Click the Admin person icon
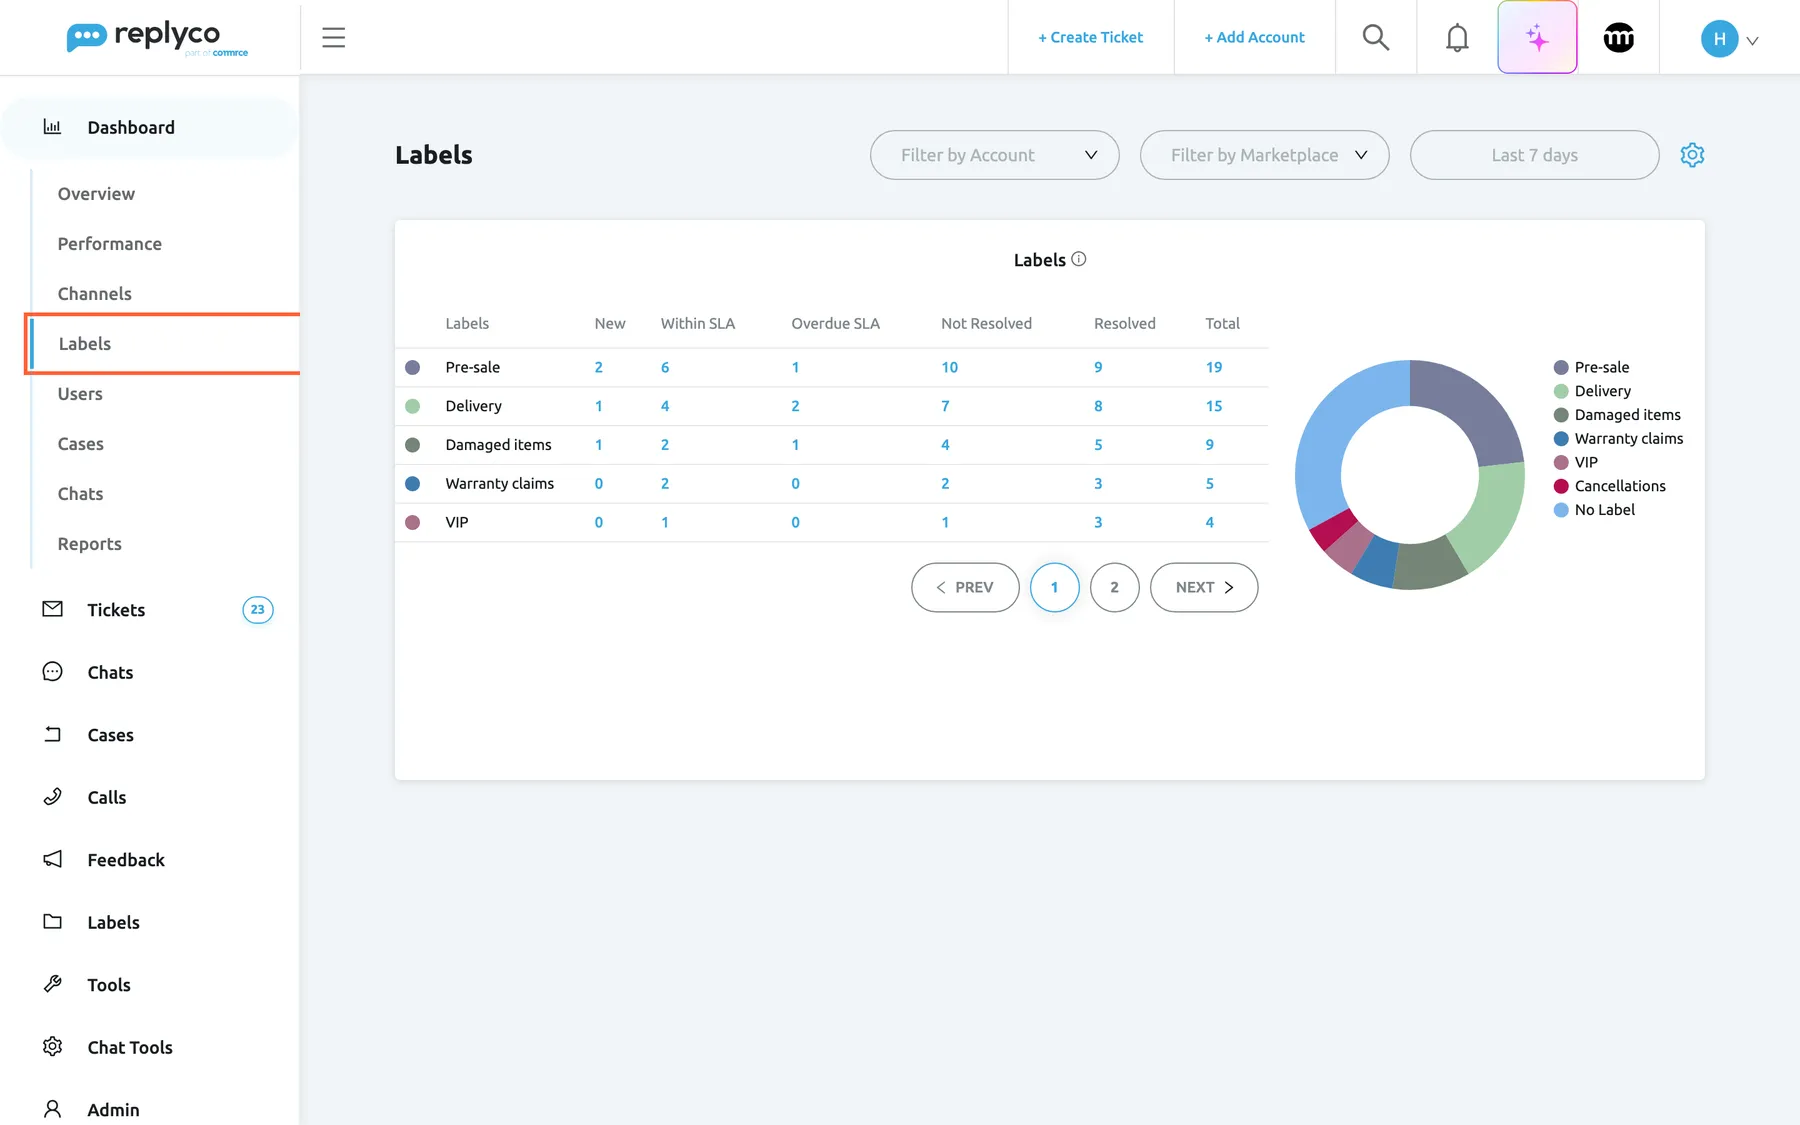Viewport: 1800px width, 1125px height. coord(53,1108)
